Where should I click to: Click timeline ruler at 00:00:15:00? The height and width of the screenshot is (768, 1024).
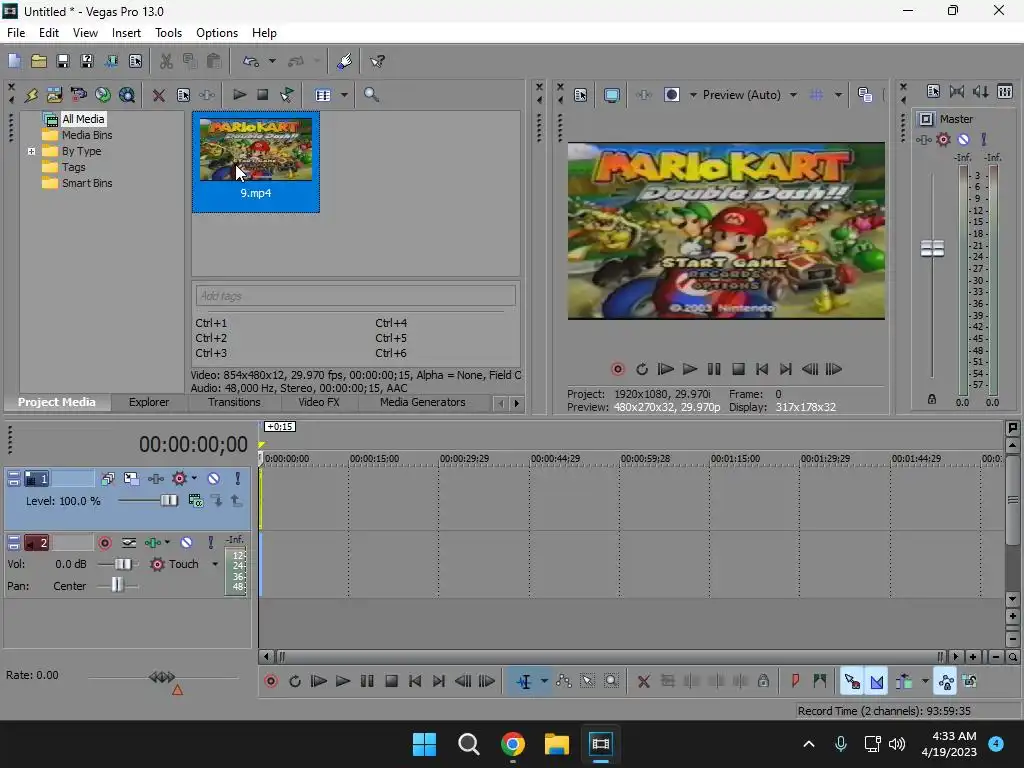click(x=374, y=459)
